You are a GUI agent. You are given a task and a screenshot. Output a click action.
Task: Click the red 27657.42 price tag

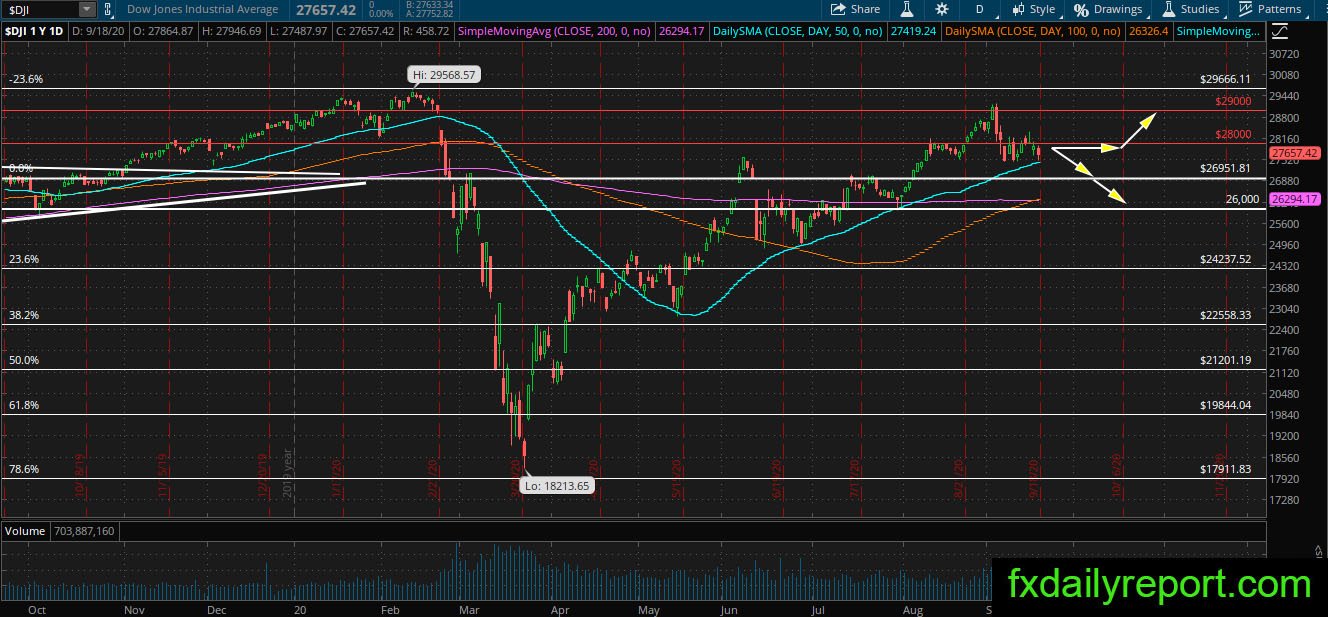pyautogui.click(x=1295, y=153)
